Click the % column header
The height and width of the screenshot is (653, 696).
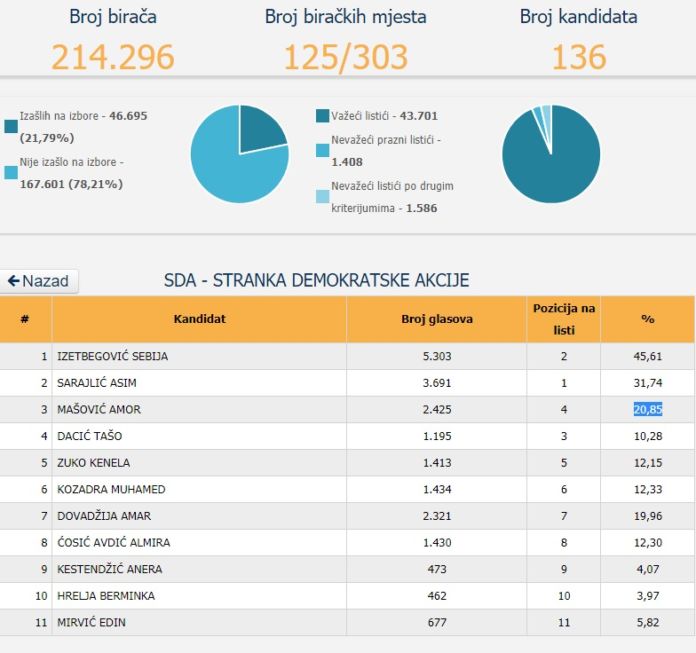point(647,319)
